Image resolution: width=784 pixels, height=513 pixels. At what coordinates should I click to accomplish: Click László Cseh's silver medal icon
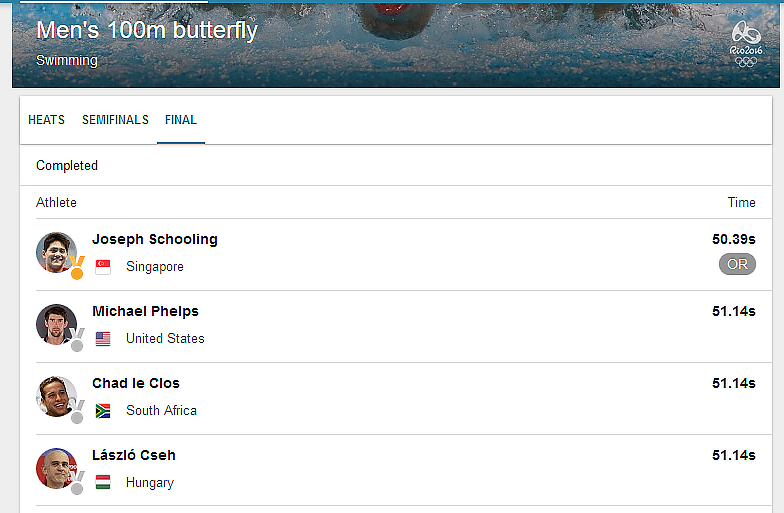[77, 483]
